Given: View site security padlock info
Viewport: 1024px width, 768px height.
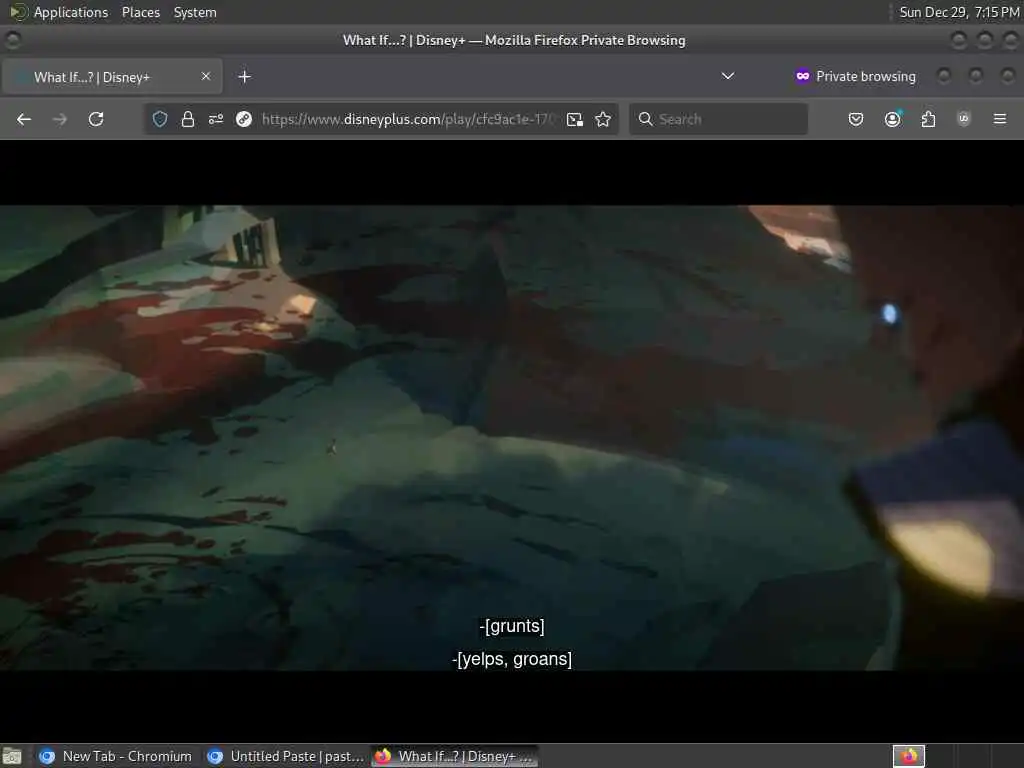Looking at the screenshot, I should (x=188, y=119).
